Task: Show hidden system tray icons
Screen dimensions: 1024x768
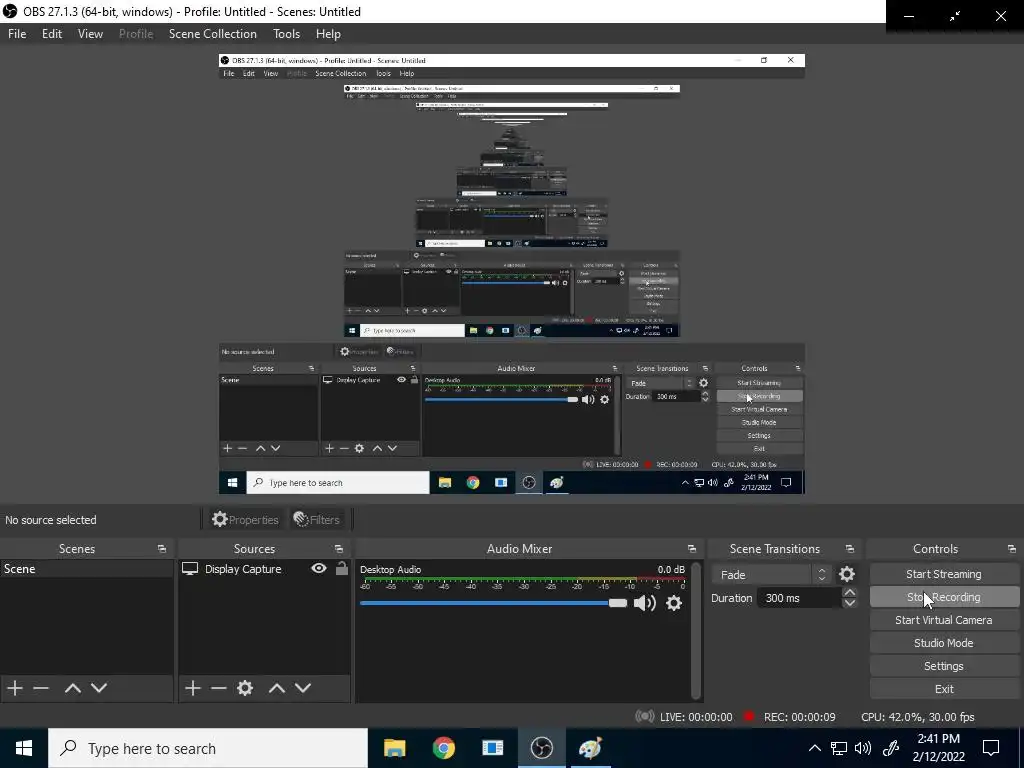Action: tap(815, 748)
